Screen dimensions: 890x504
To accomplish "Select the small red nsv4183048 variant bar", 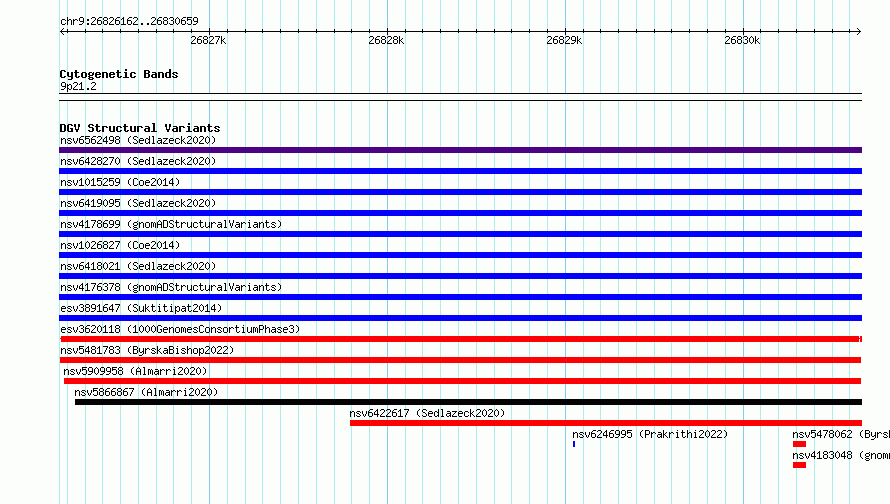I will [799, 465].
